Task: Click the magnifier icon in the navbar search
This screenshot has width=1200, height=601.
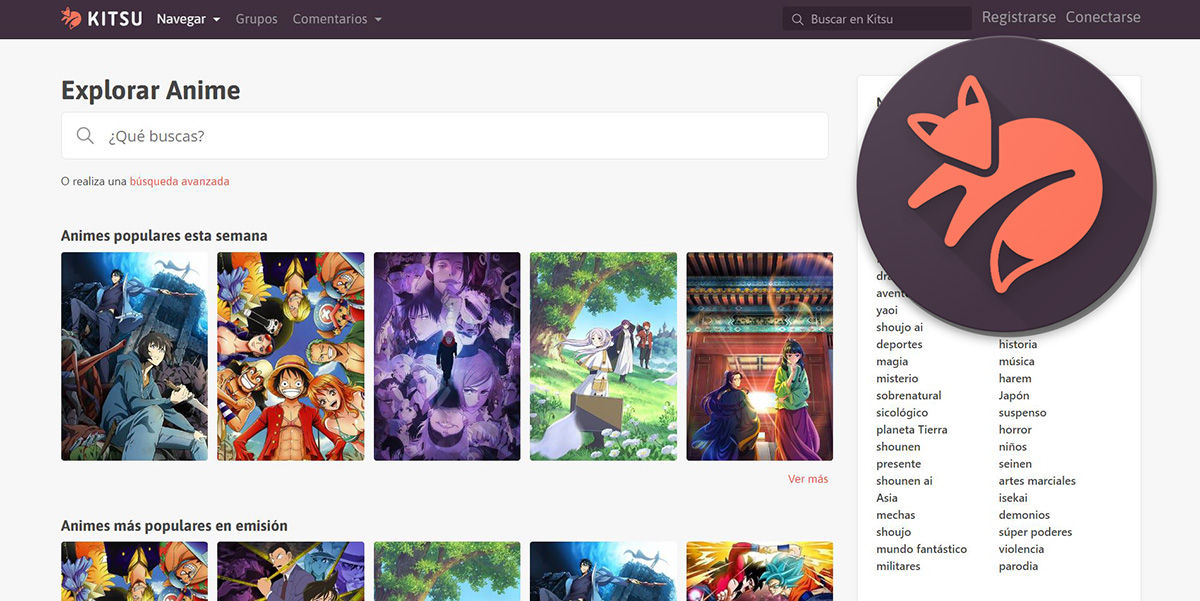Action: click(797, 19)
